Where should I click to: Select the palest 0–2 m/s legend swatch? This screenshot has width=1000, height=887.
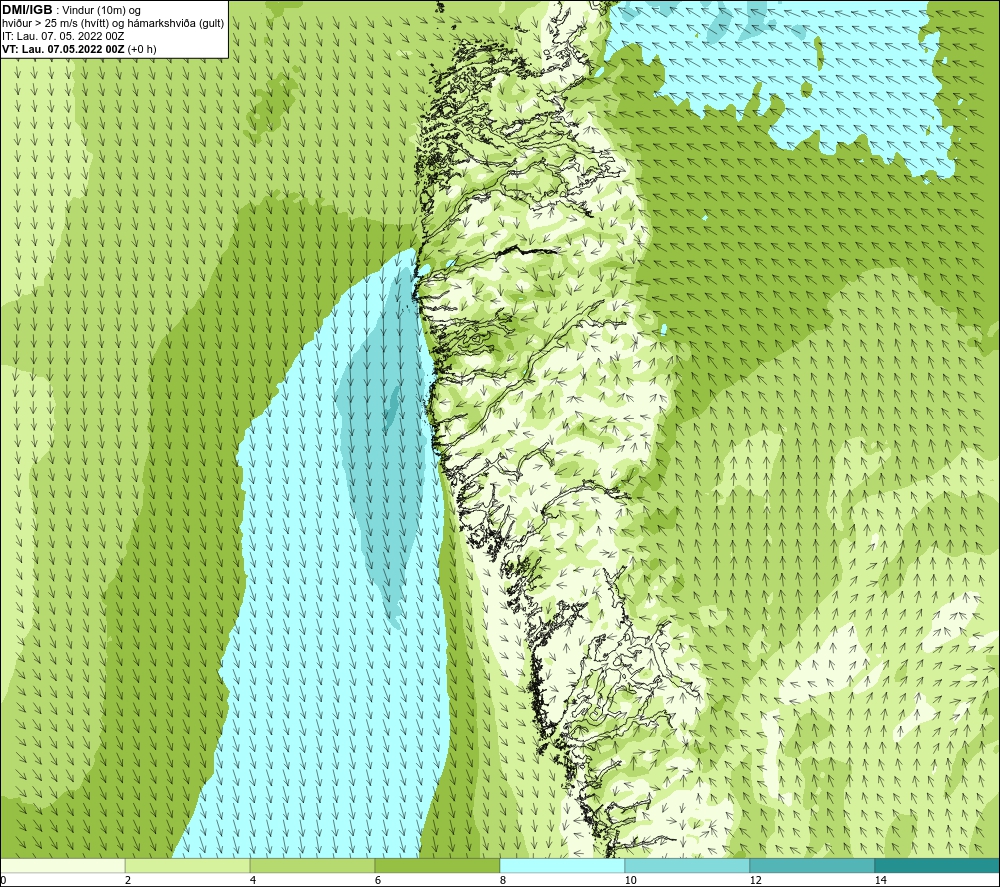[62, 865]
